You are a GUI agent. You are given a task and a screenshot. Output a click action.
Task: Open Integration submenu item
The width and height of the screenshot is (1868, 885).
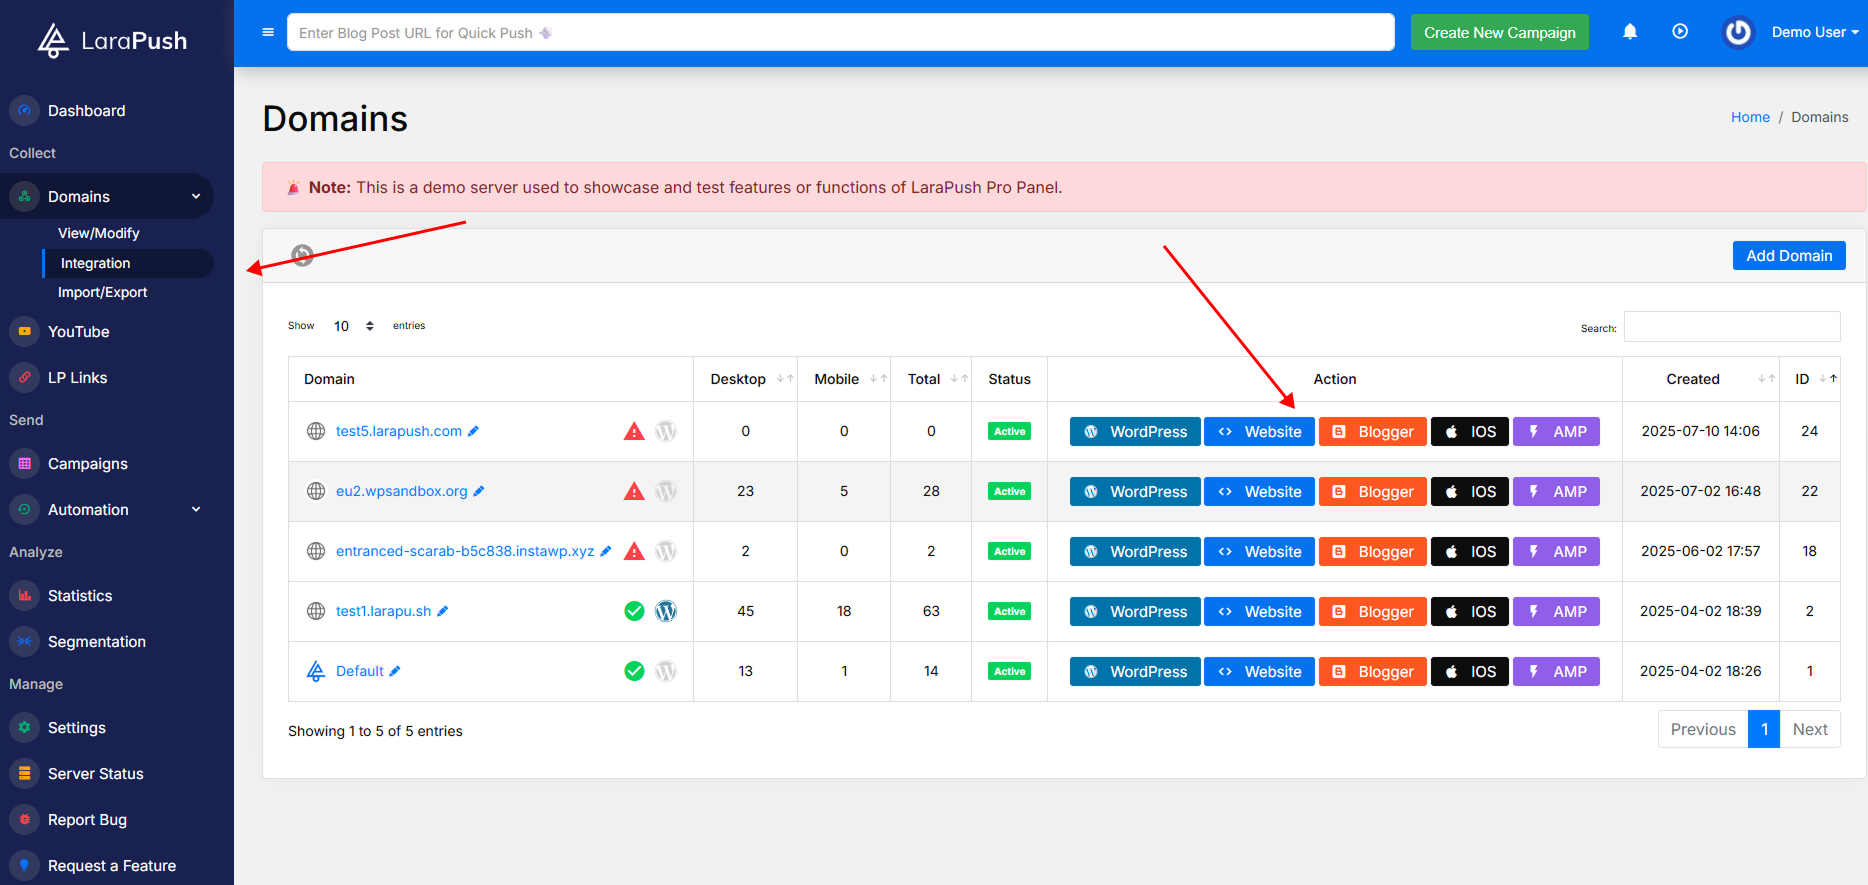(x=128, y=263)
